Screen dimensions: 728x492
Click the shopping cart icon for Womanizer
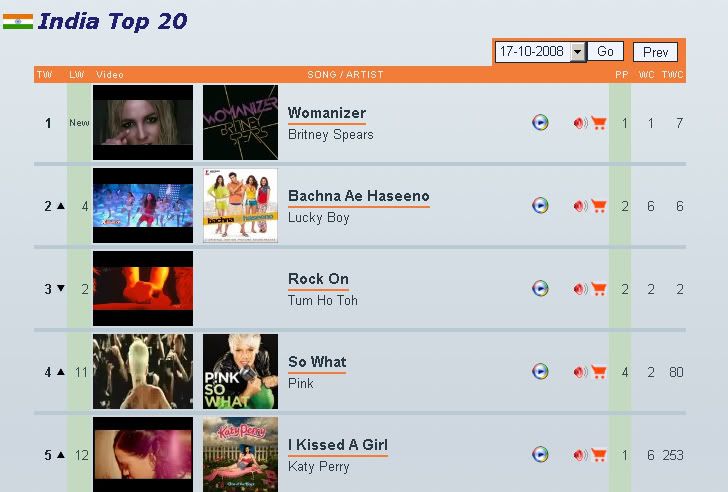point(598,123)
